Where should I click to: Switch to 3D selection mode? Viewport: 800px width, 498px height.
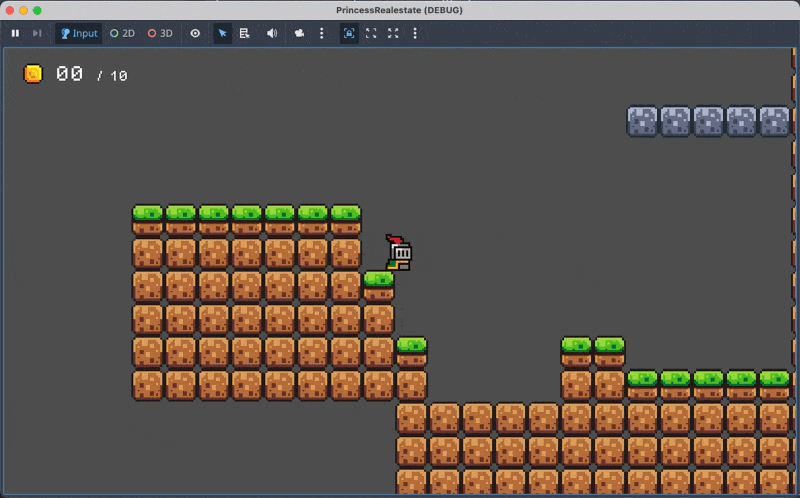click(x=160, y=33)
